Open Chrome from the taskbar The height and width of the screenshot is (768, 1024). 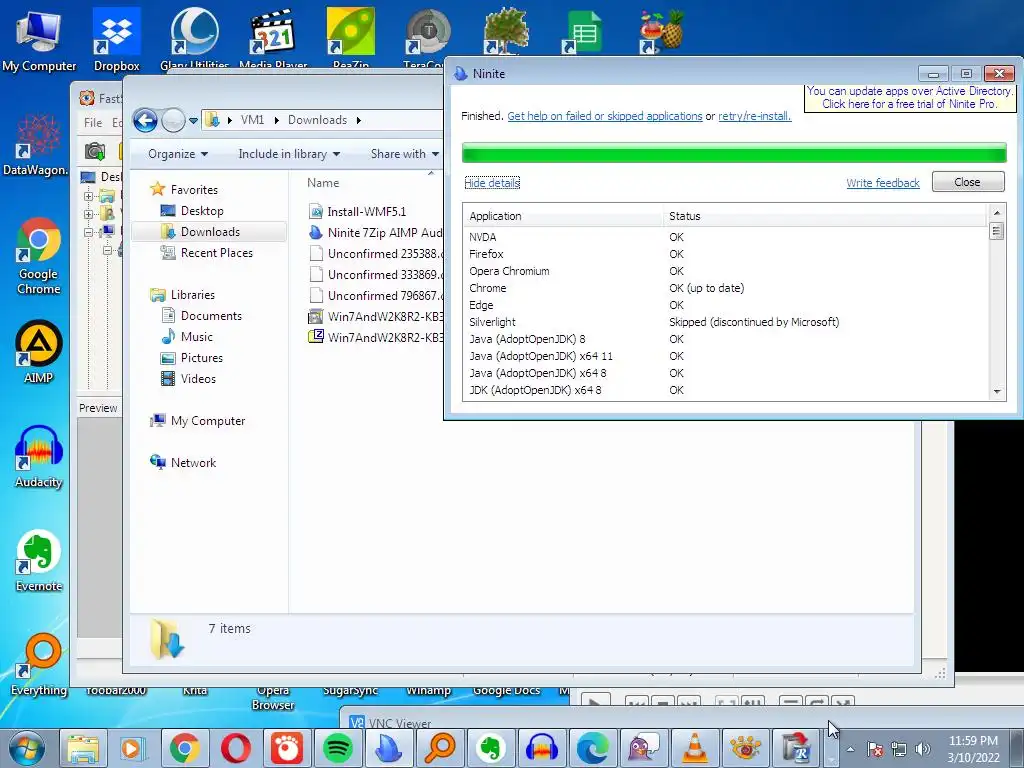point(185,748)
